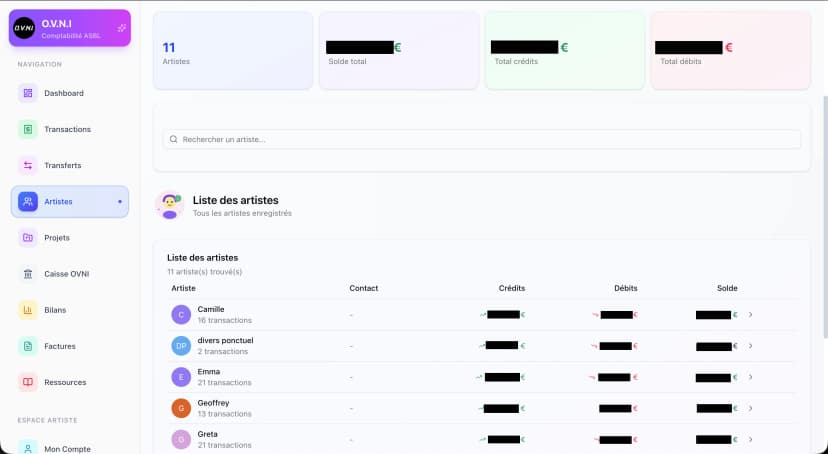
Task: Open Ressources via the book icon
Action: (28, 382)
